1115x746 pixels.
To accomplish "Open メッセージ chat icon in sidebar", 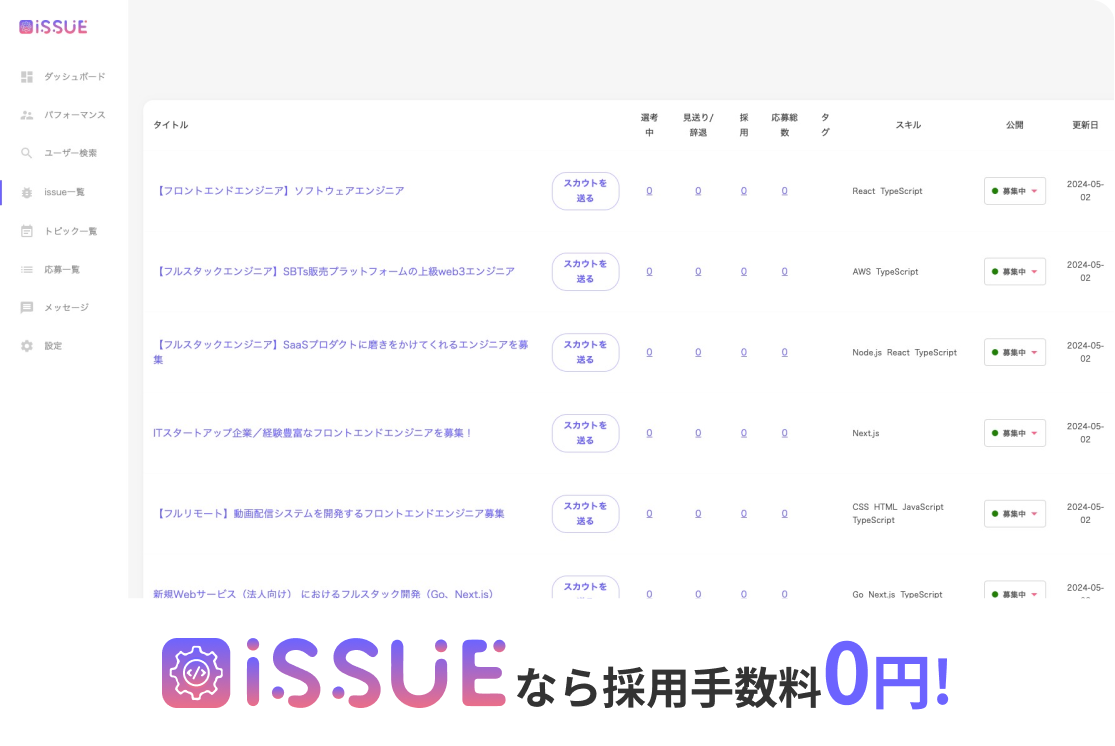I will [26, 307].
